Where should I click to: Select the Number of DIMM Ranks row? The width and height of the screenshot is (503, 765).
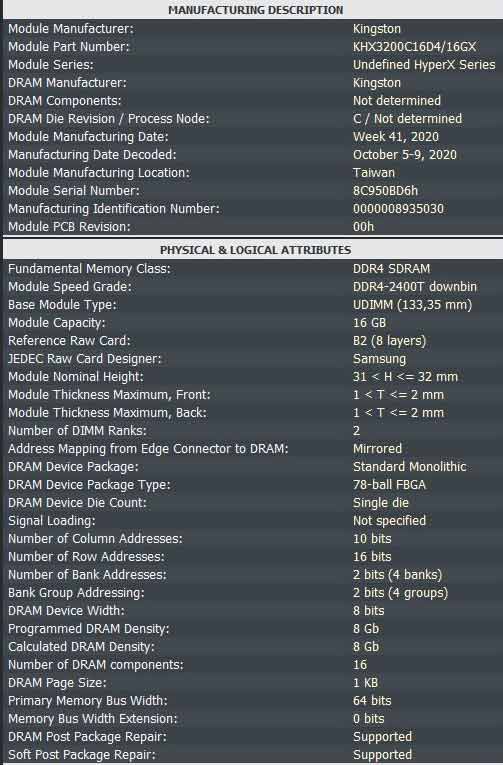pyautogui.click(x=253, y=431)
